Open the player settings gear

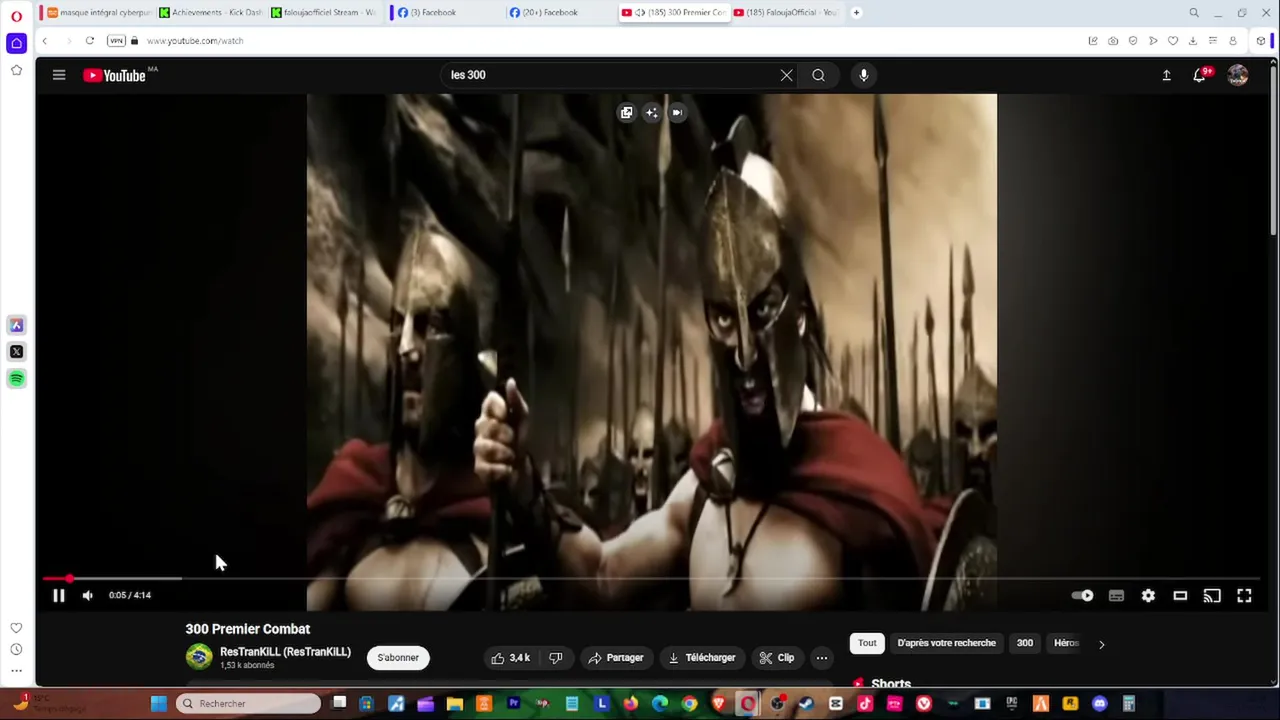(x=1148, y=595)
